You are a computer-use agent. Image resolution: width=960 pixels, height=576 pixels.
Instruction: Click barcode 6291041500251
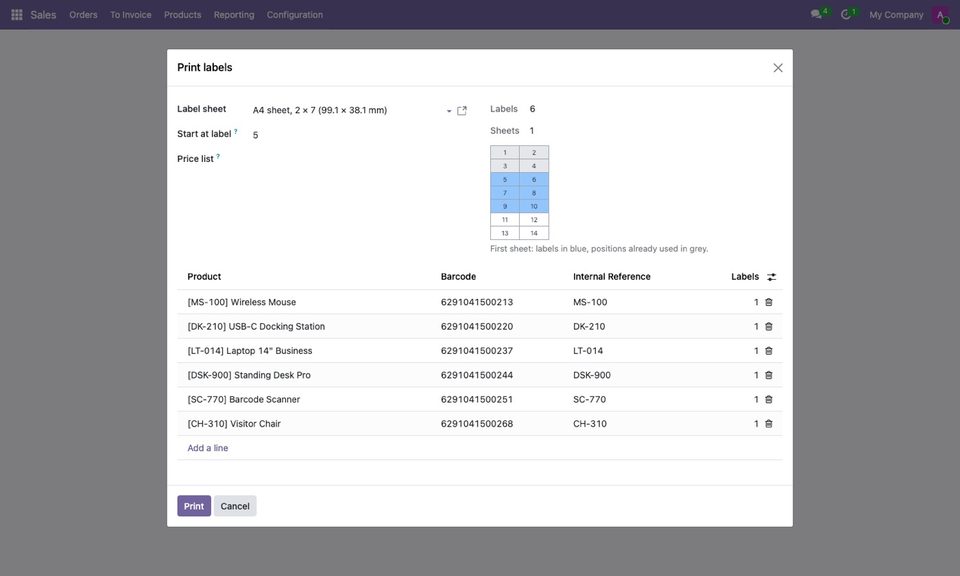pyautogui.click(x=477, y=400)
